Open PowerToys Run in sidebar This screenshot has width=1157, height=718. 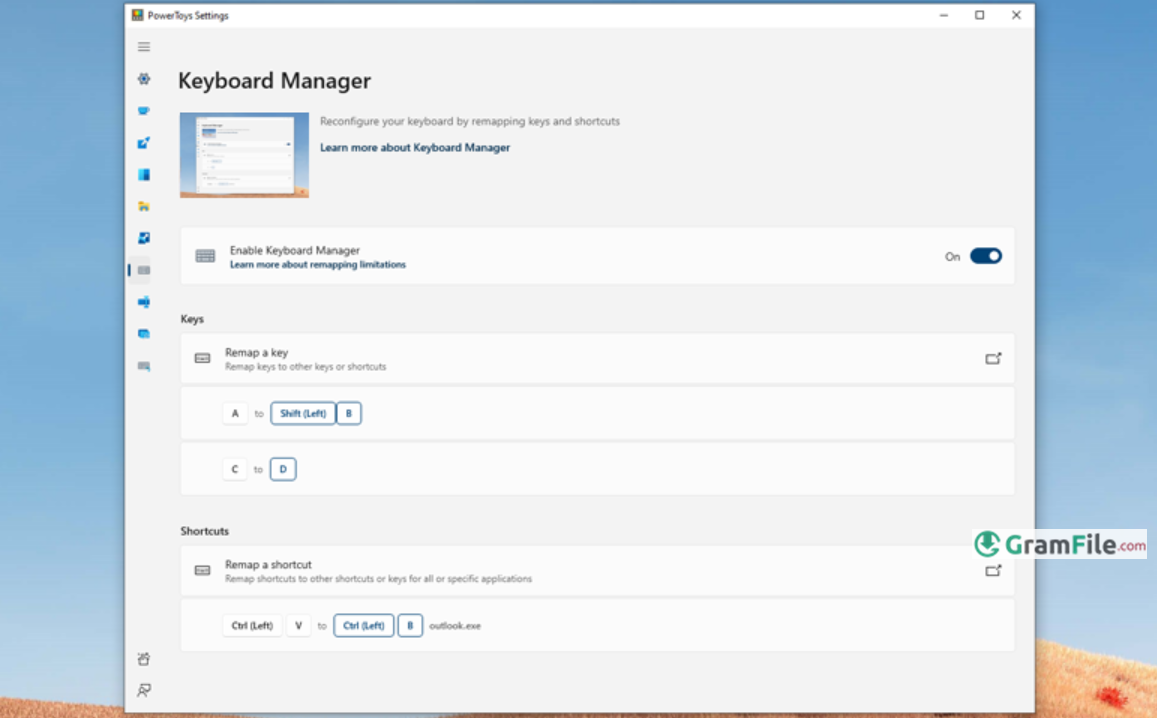tap(144, 334)
